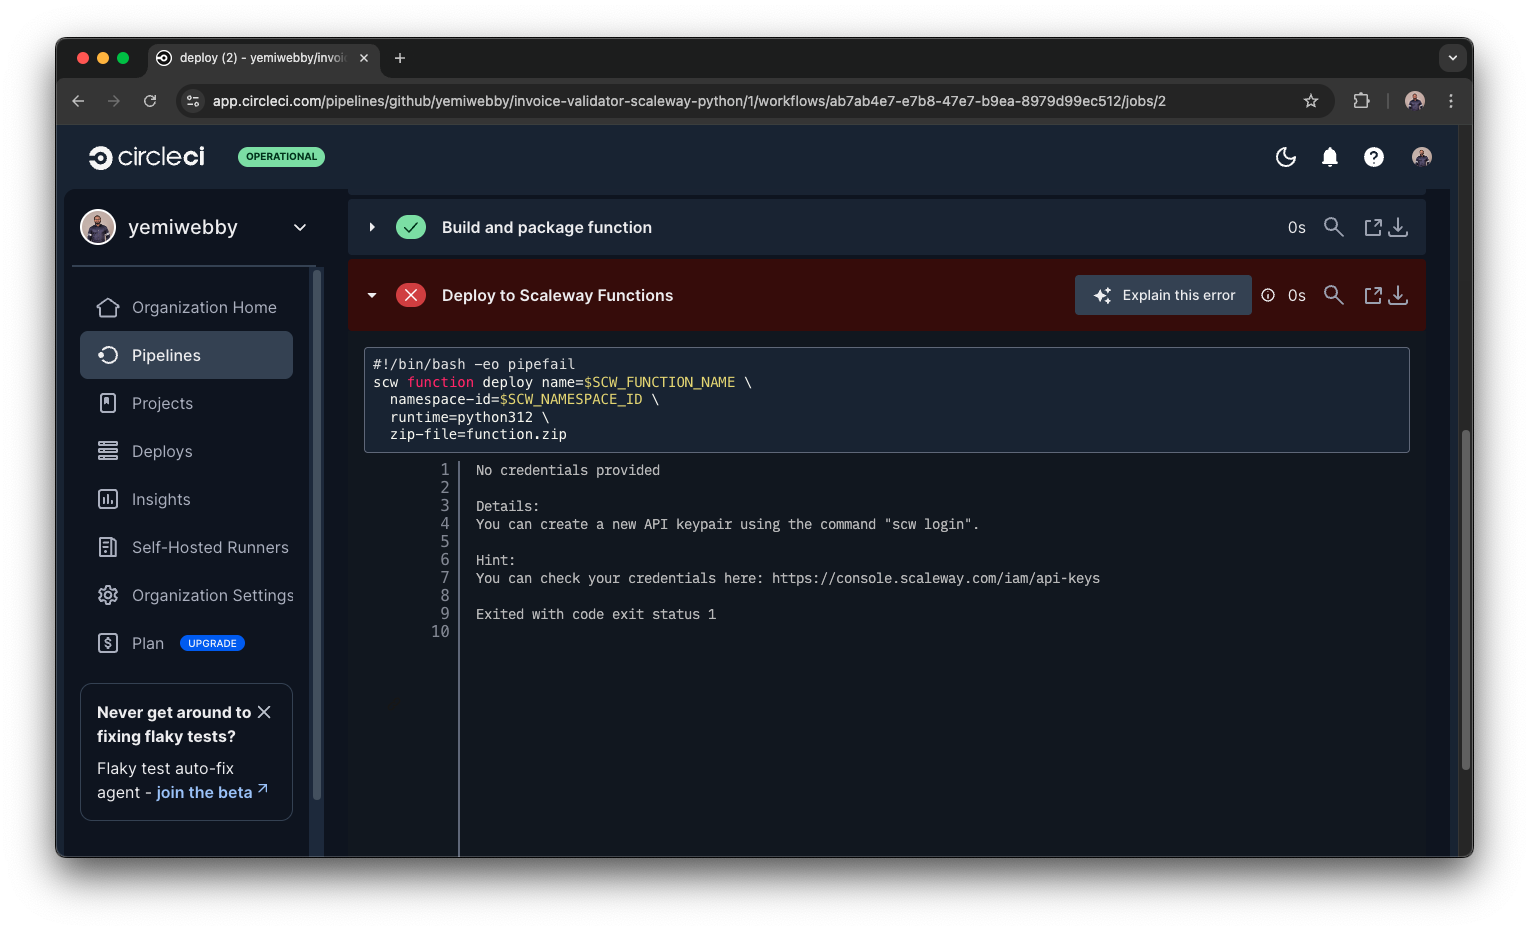Go to Organization Home

(x=186, y=307)
